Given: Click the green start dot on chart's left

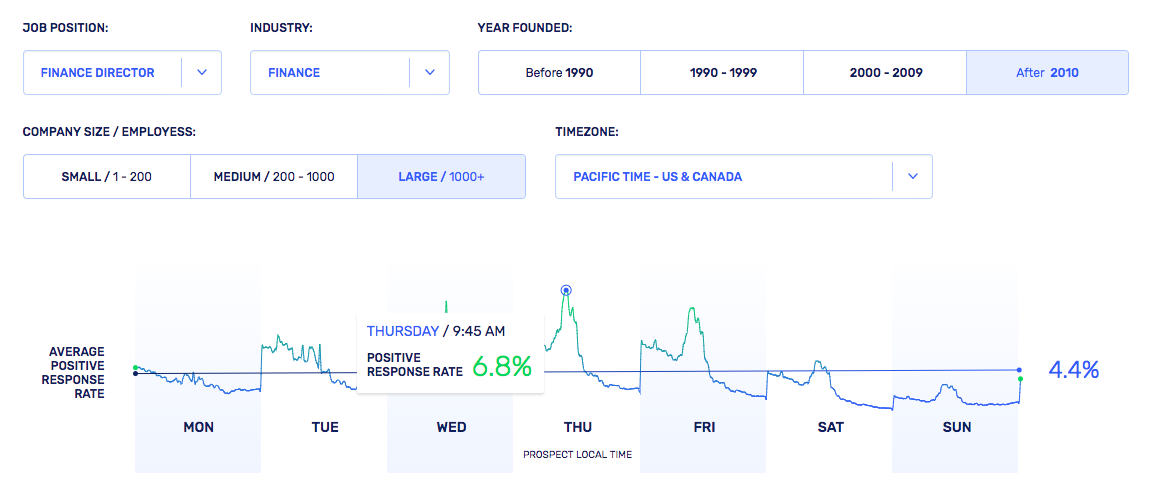Looking at the screenshot, I should pyautogui.click(x=135, y=367).
